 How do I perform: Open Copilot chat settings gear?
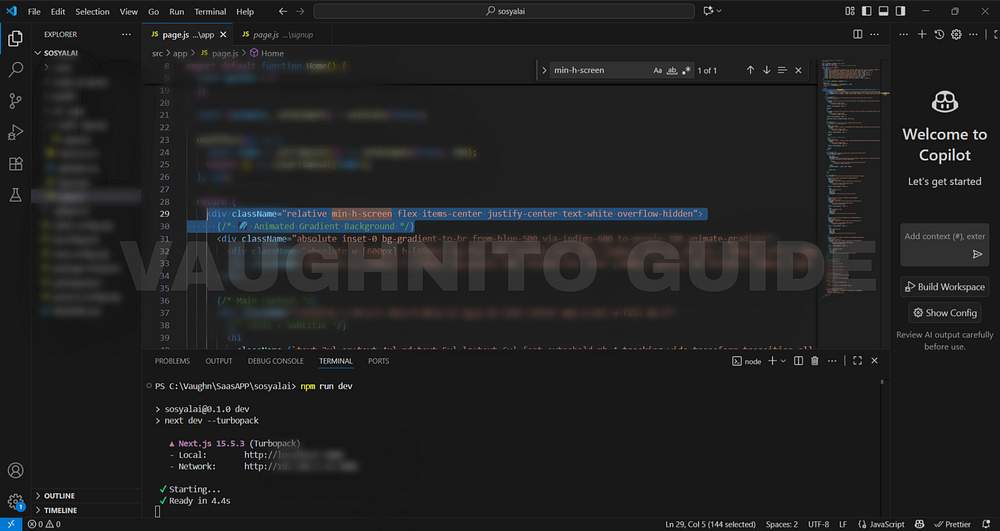pos(956,34)
